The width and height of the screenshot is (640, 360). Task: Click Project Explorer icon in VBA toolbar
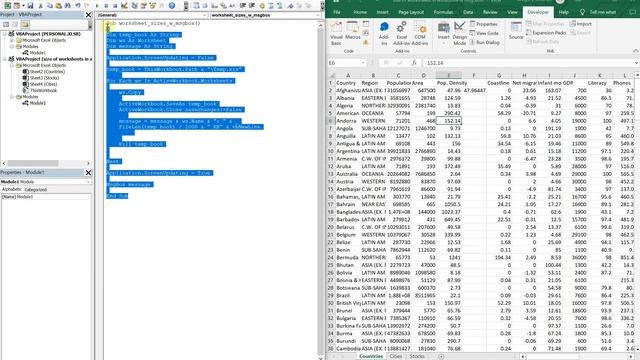[x=134, y=6]
